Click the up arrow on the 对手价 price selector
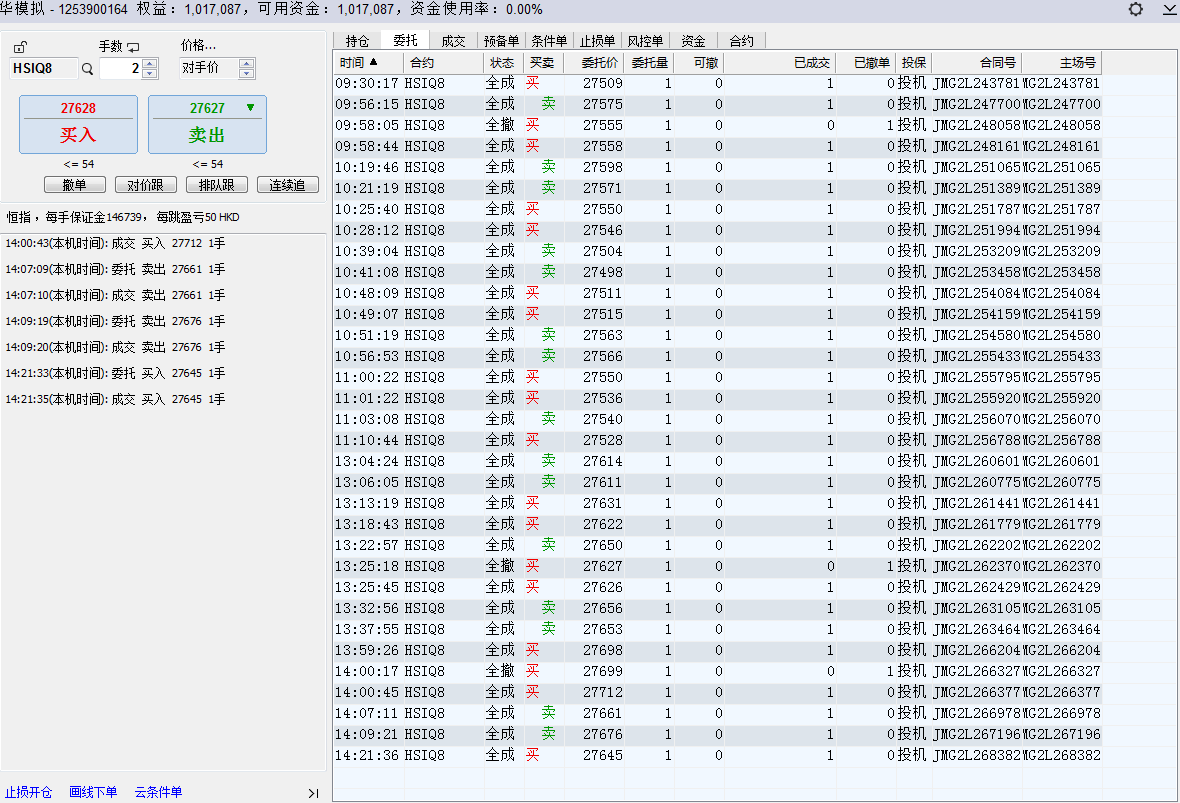This screenshot has width=1180, height=803. tap(247, 64)
